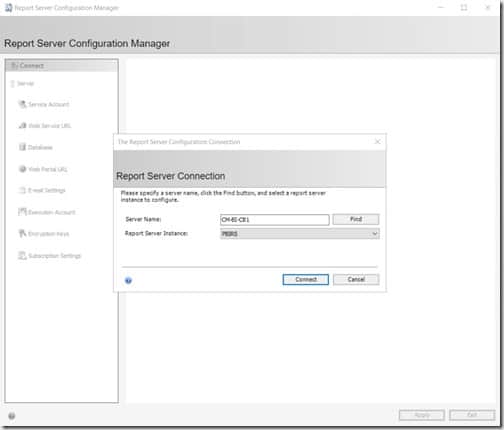Open Web Service URL page

[50, 126]
